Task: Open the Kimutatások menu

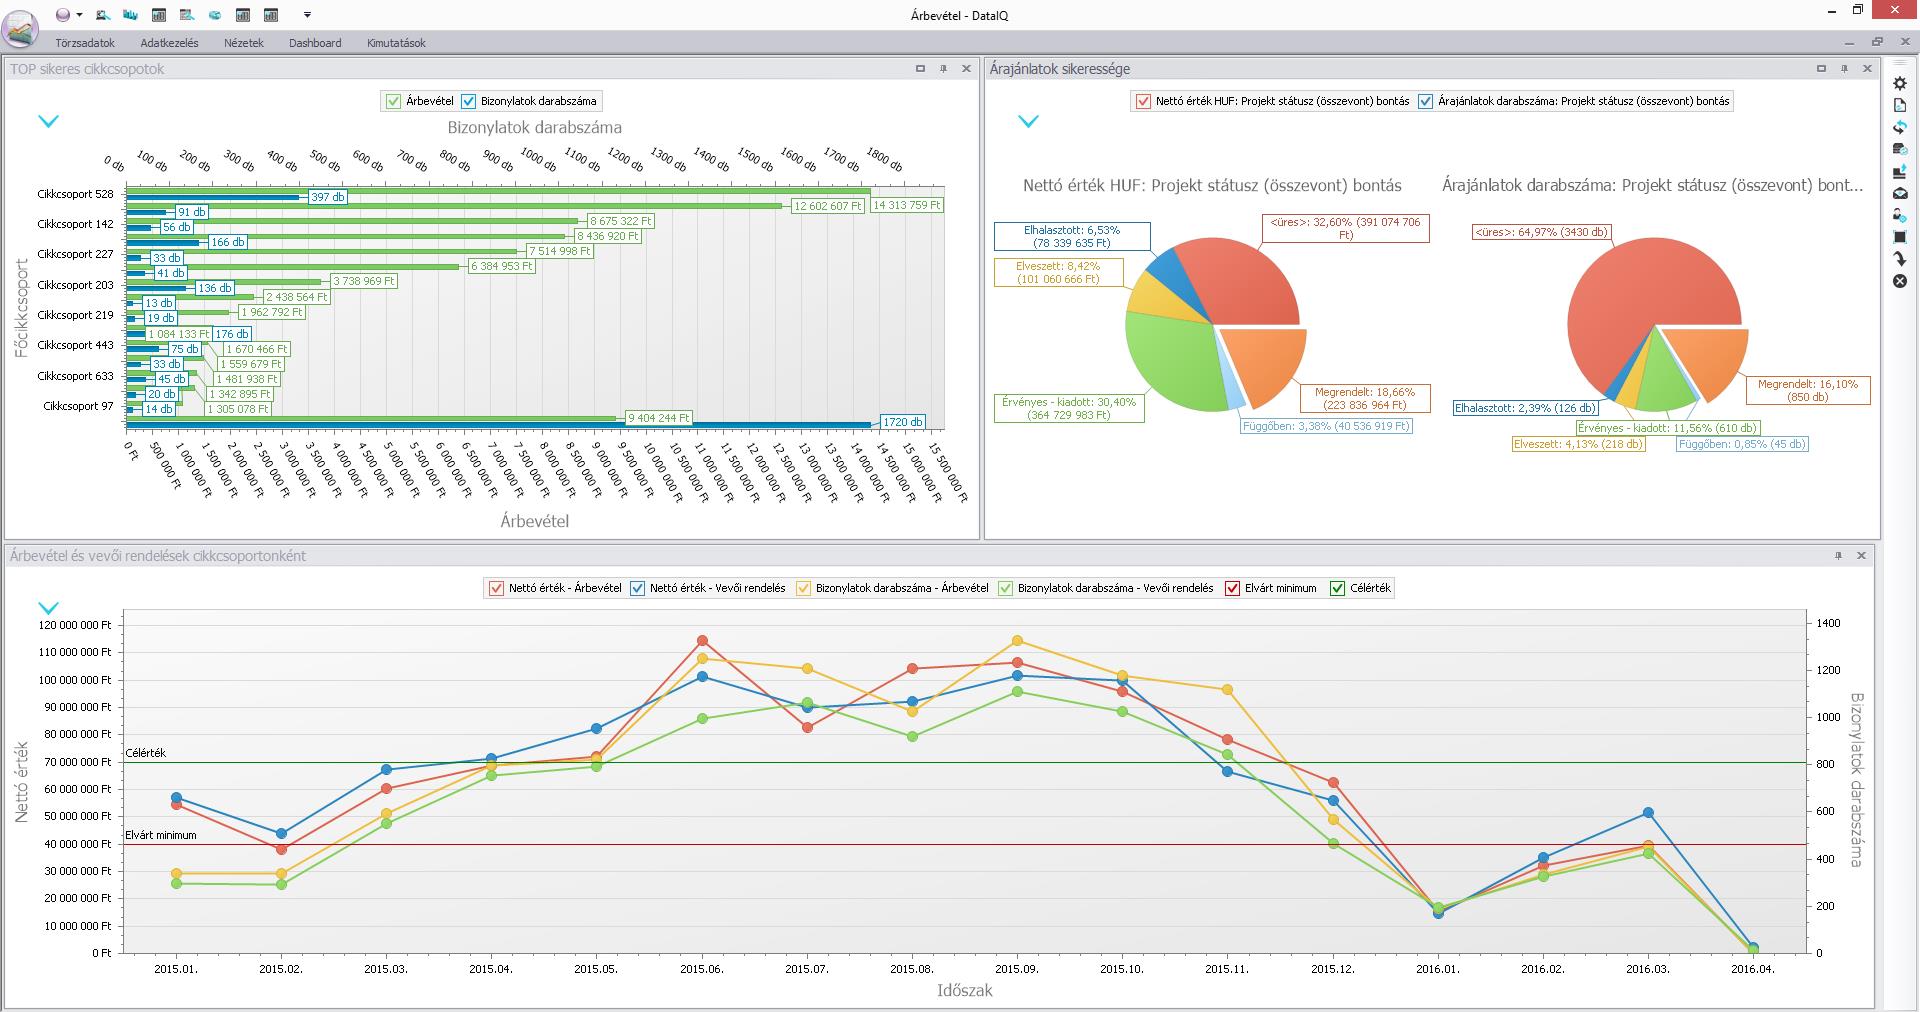Action: point(396,43)
